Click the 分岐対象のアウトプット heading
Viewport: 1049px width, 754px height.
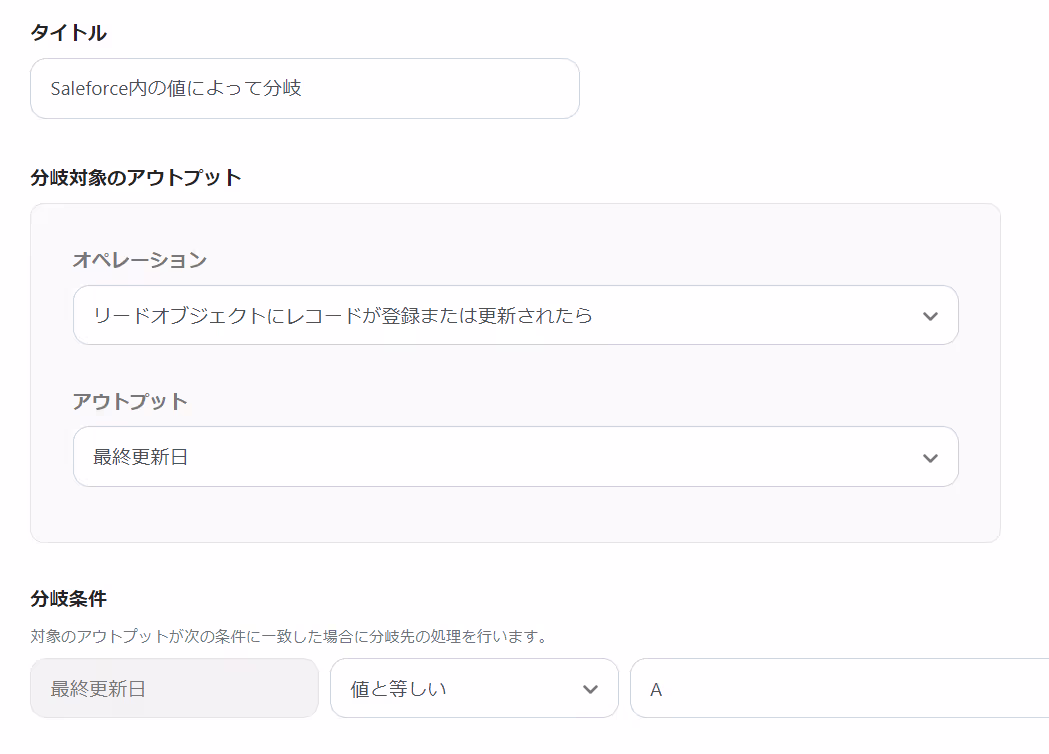point(136,178)
